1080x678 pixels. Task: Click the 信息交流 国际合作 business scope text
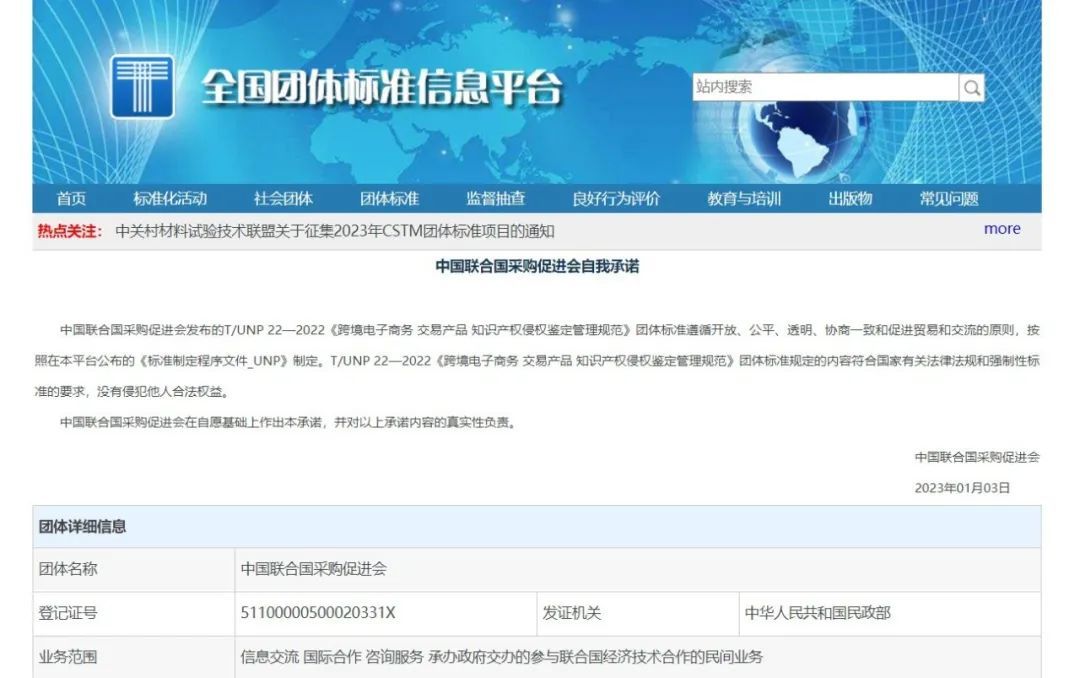pyautogui.click(x=501, y=657)
